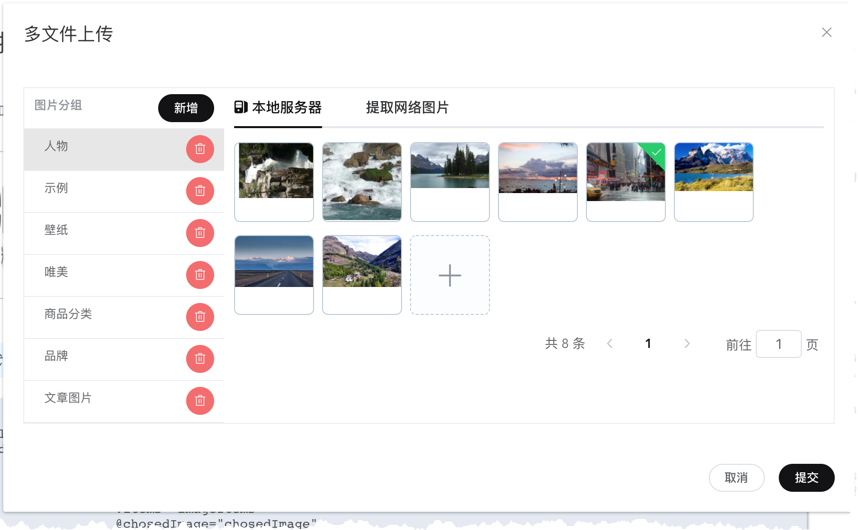Select the 人物 image group
The height and width of the screenshot is (530, 858).
pyautogui.click(x=124, y=149)
